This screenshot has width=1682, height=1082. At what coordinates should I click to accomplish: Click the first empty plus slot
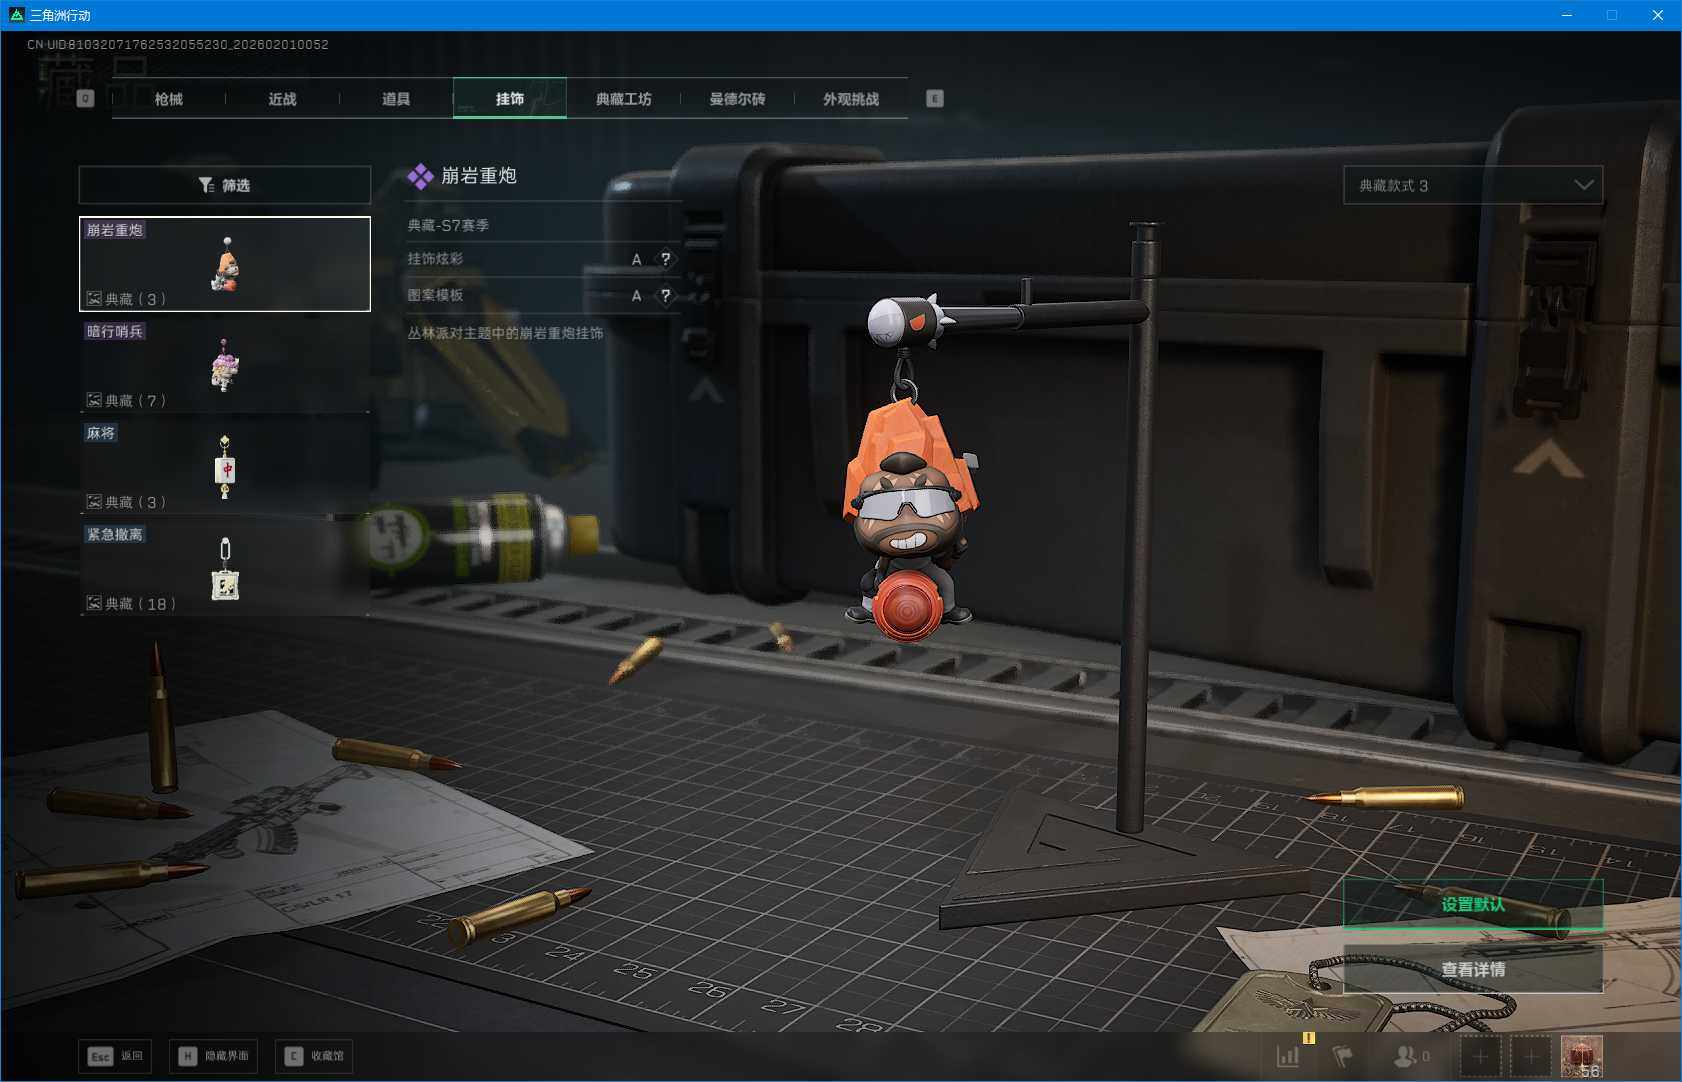1480,1056
